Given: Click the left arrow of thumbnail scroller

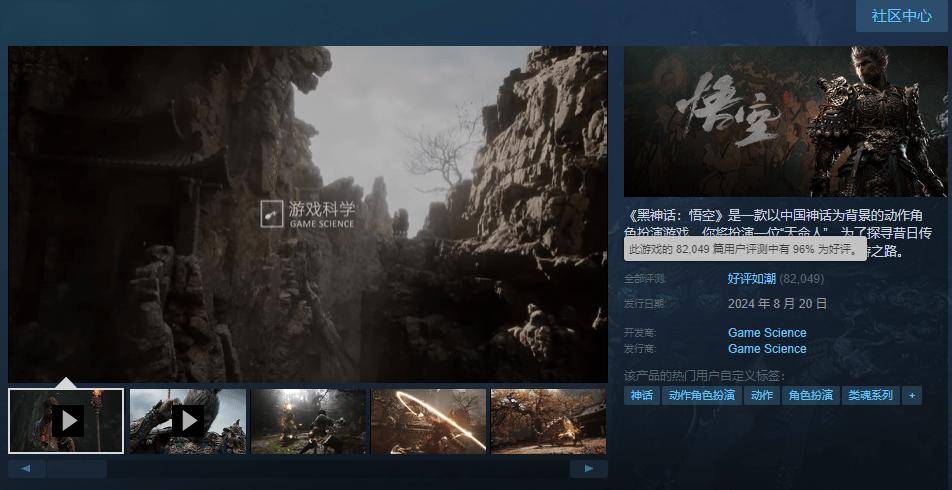Looking at the screenshot, I should (26, 469).
